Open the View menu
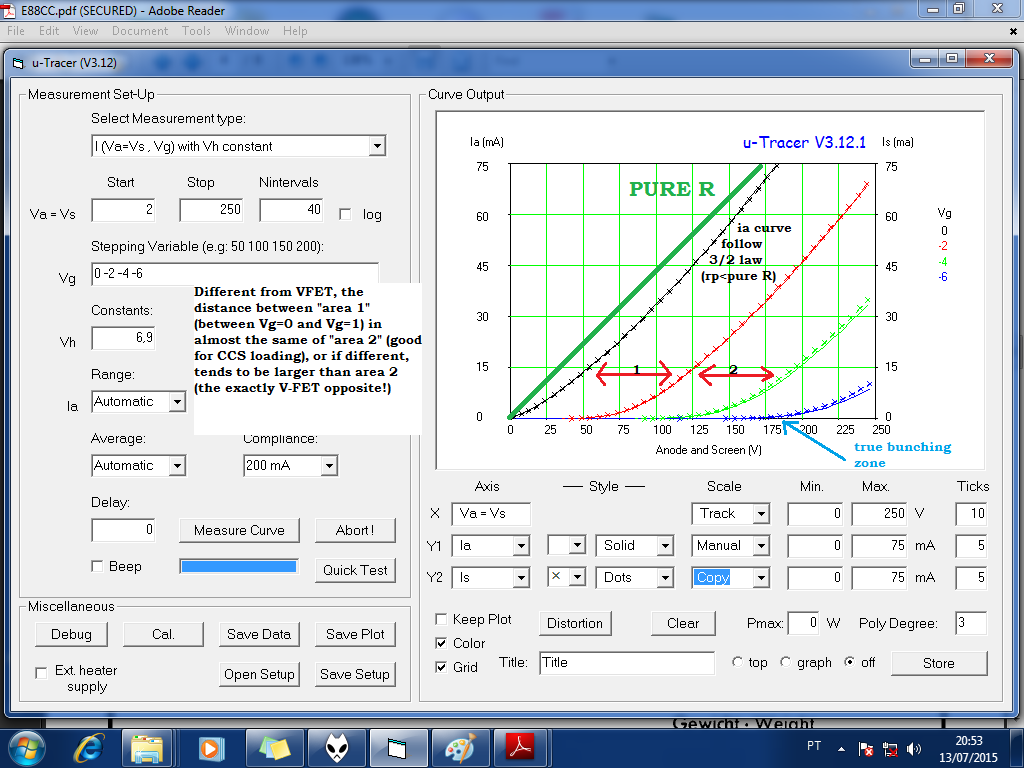The image size is (1024, 768). (x=85, y=31)
